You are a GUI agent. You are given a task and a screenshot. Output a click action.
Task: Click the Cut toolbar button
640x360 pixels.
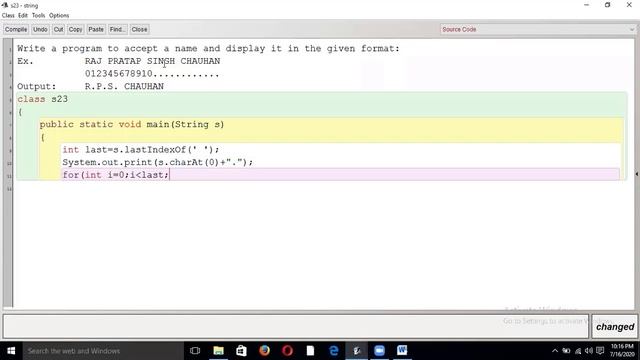click(x=58, y=29)
